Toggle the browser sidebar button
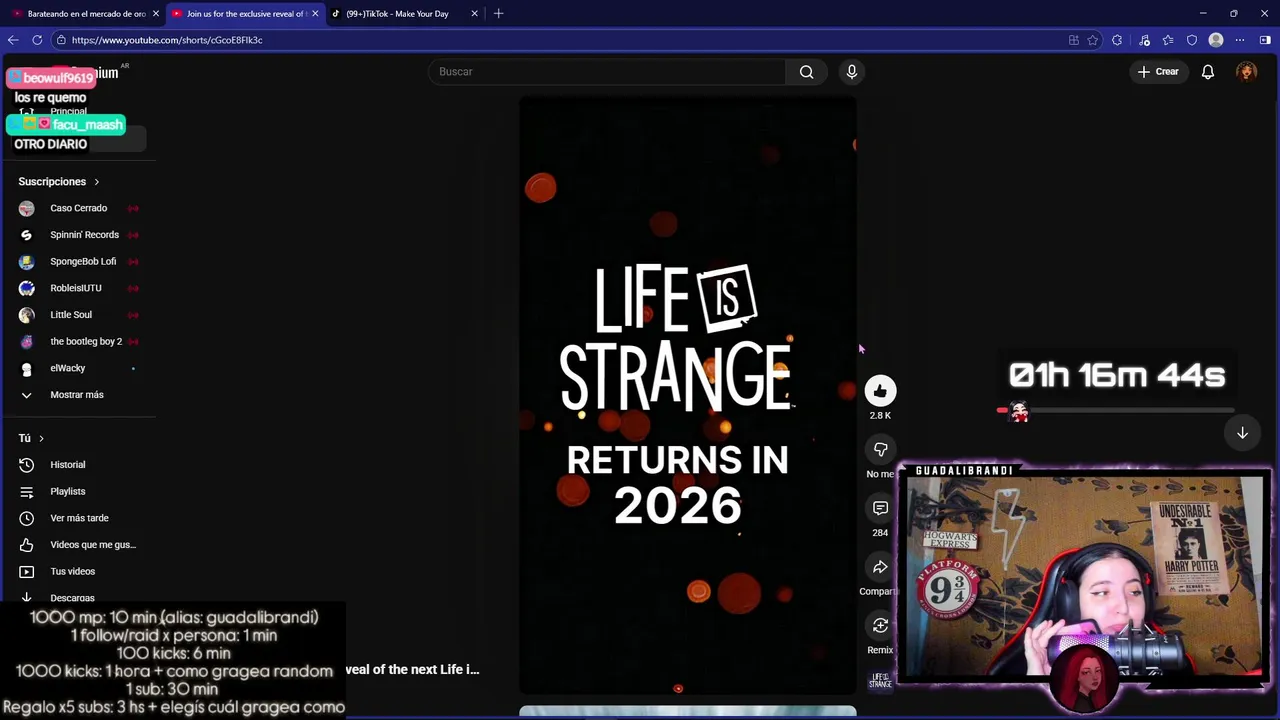The image size is (1280, 720). click(1265, 40)
